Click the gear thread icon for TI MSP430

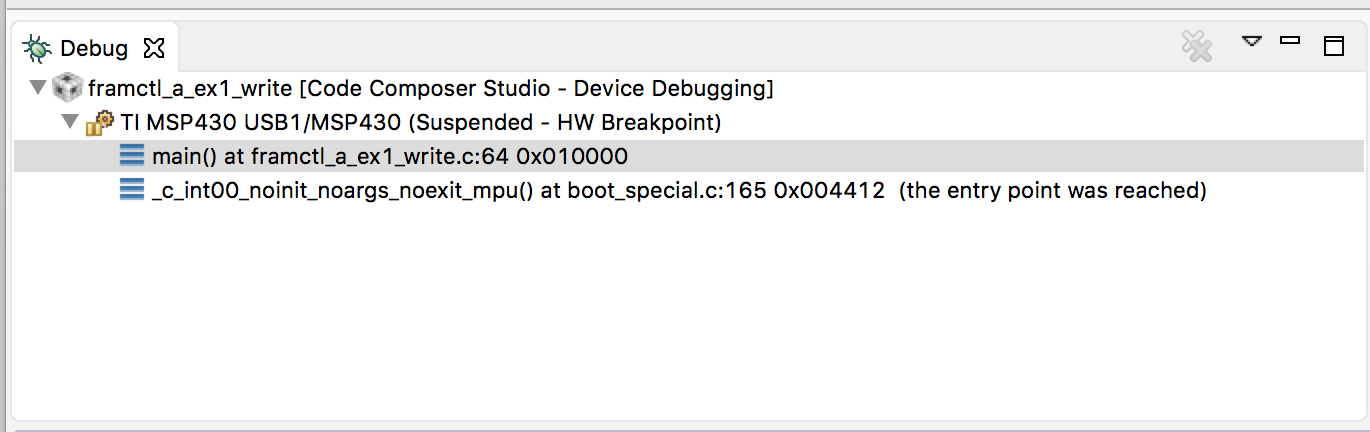pyautogui.click(x=99, y=122)
